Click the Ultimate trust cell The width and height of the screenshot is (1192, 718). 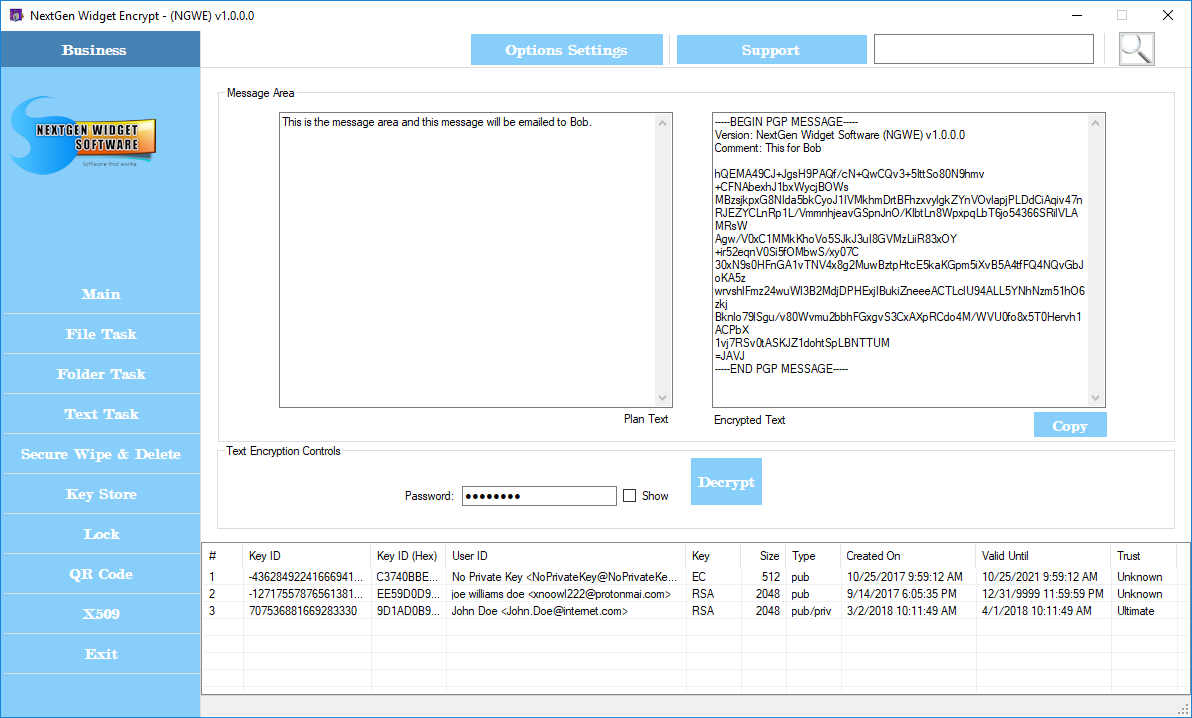click(x=1135, y=611)
